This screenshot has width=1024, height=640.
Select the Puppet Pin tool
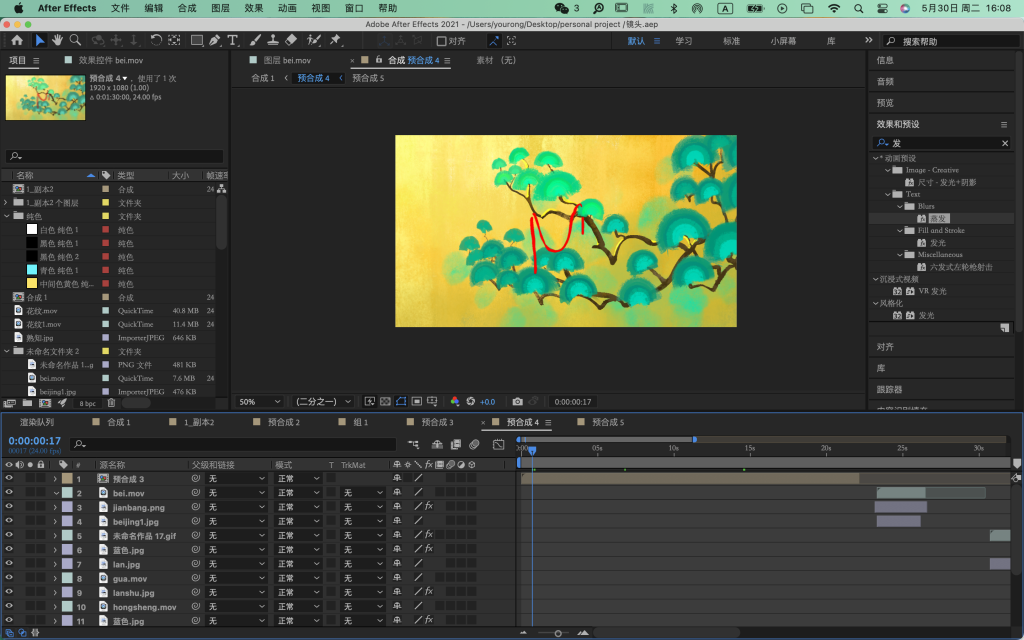[x=335, y=40]
